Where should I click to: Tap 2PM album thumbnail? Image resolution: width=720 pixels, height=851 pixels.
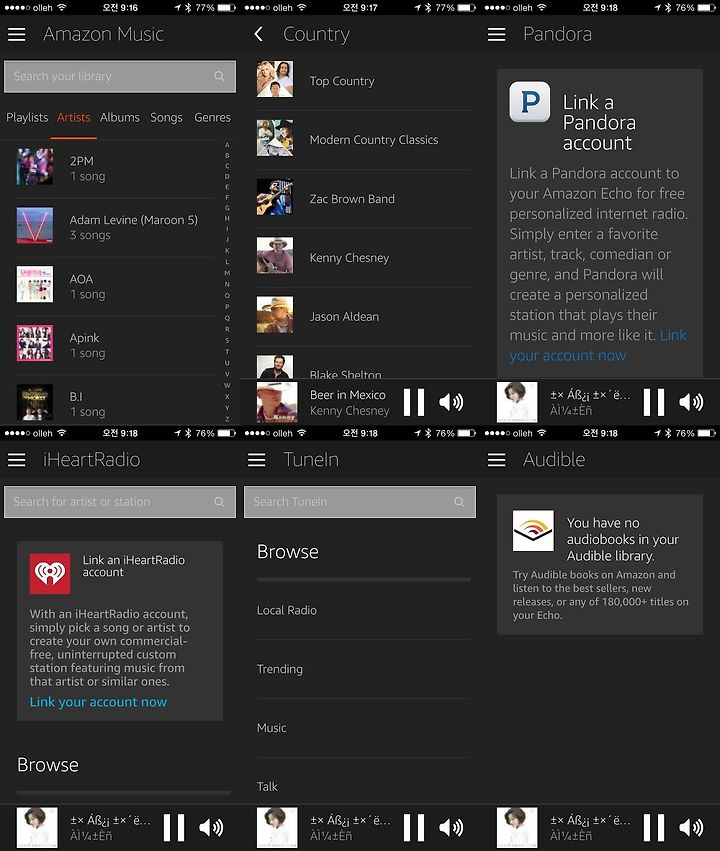coord(35,167)
